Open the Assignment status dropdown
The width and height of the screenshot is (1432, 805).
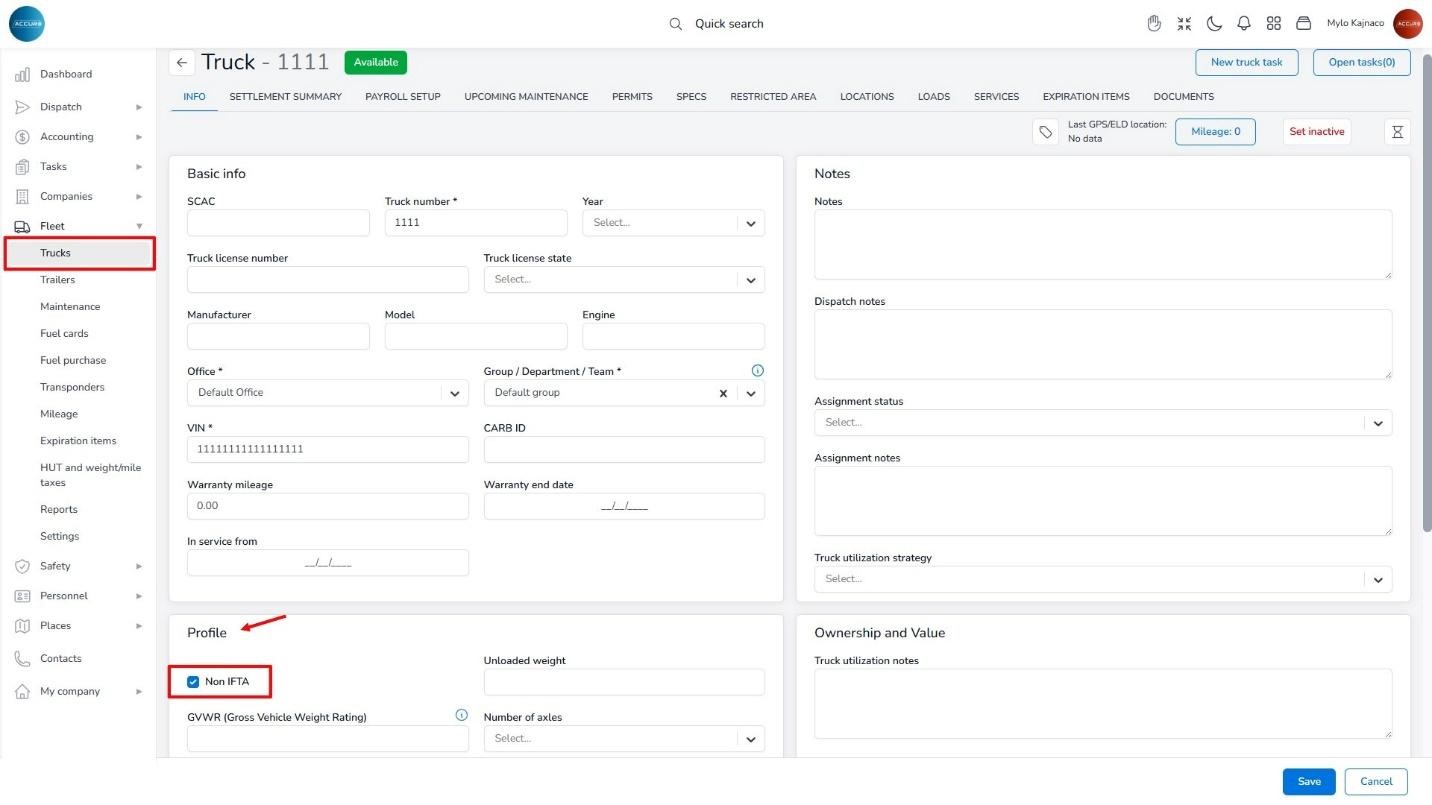pos(1377,423)
